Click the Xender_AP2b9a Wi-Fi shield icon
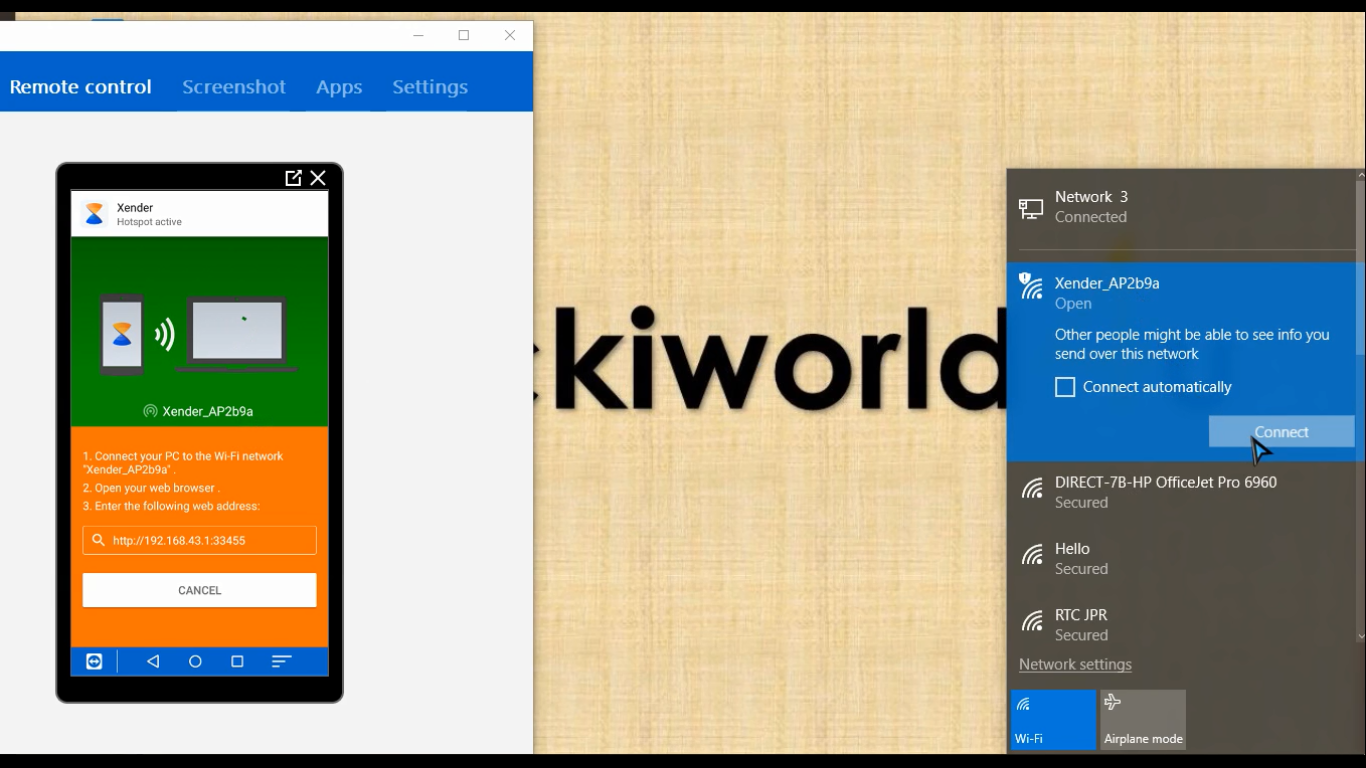The width and height of the screenshot is (1366, 768). (x=1031, y=285)
